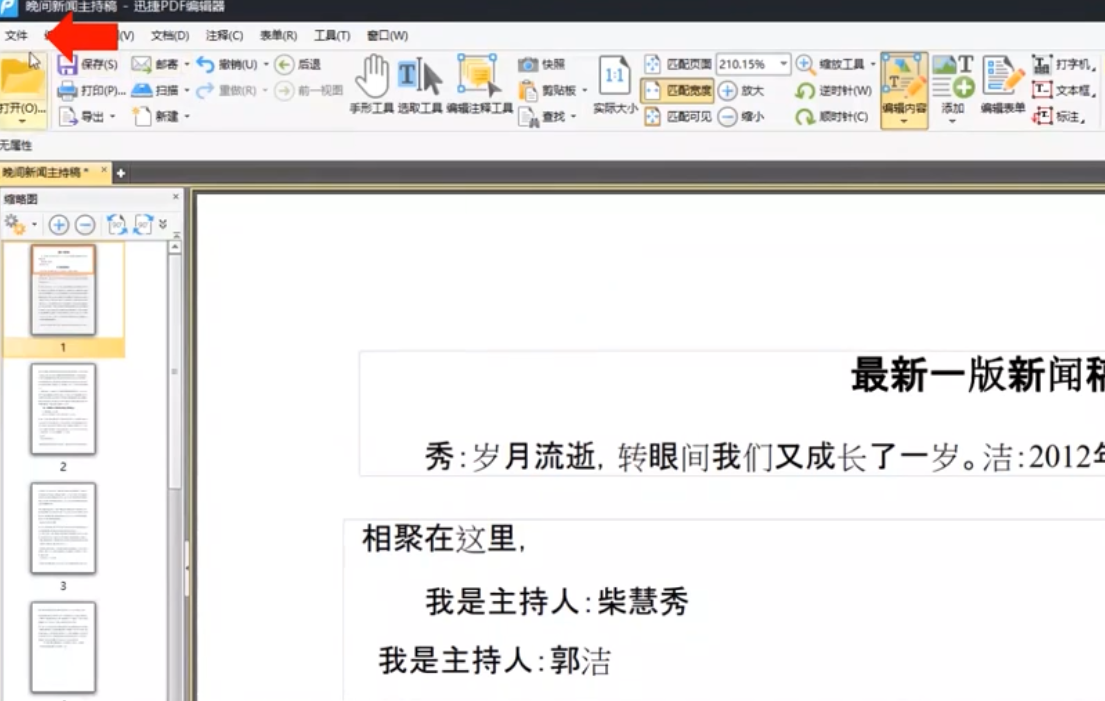This screenshot has height=701, width=1105.
Task: Open the 新建 new document dropdown
Action: coord(185,116)
